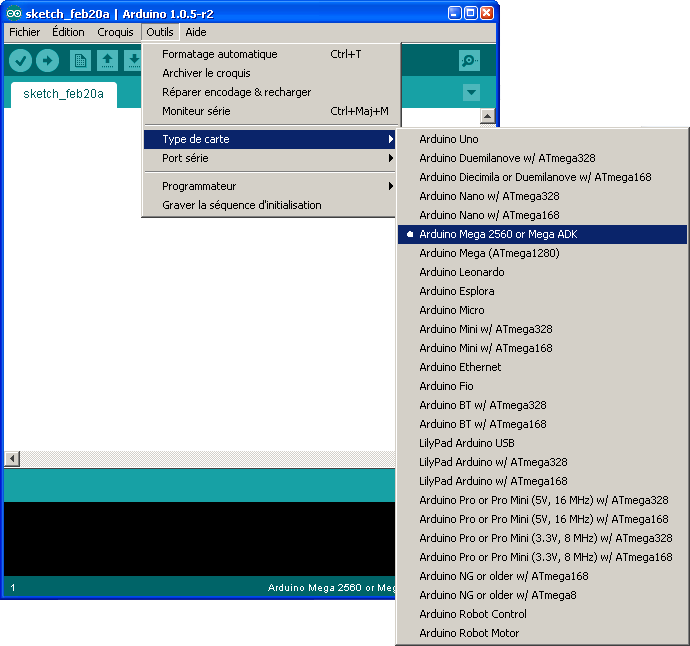Select Pro Mini 5V 16 MHz ATmega328
Viewport: 690px width, 646px height.
pyautogui.click(x=542, y=500)
